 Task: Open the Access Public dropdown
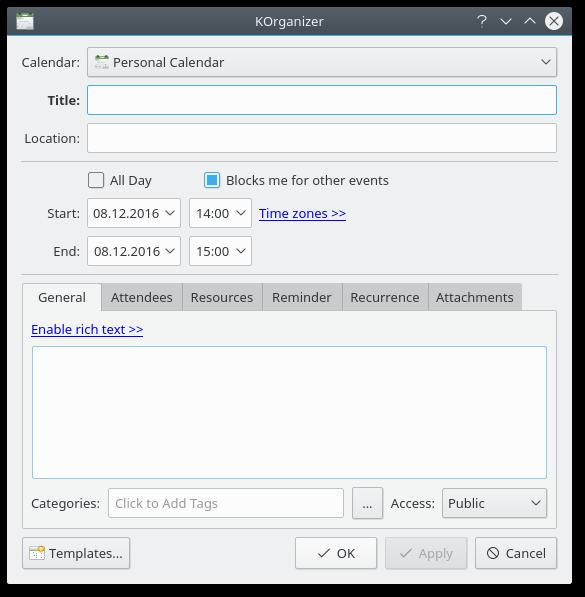[x=494, y=503]
